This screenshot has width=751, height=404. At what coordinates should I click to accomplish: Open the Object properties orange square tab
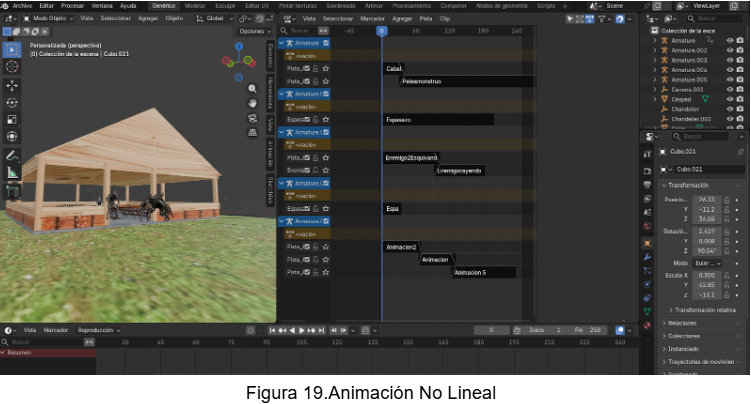(647, 243)
